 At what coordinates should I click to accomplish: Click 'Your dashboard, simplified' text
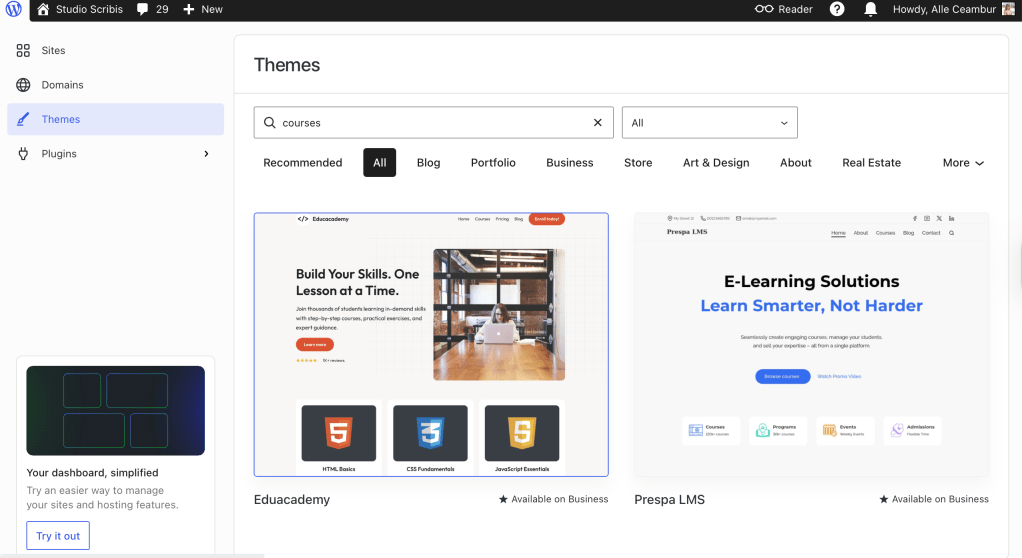(93, 473)
